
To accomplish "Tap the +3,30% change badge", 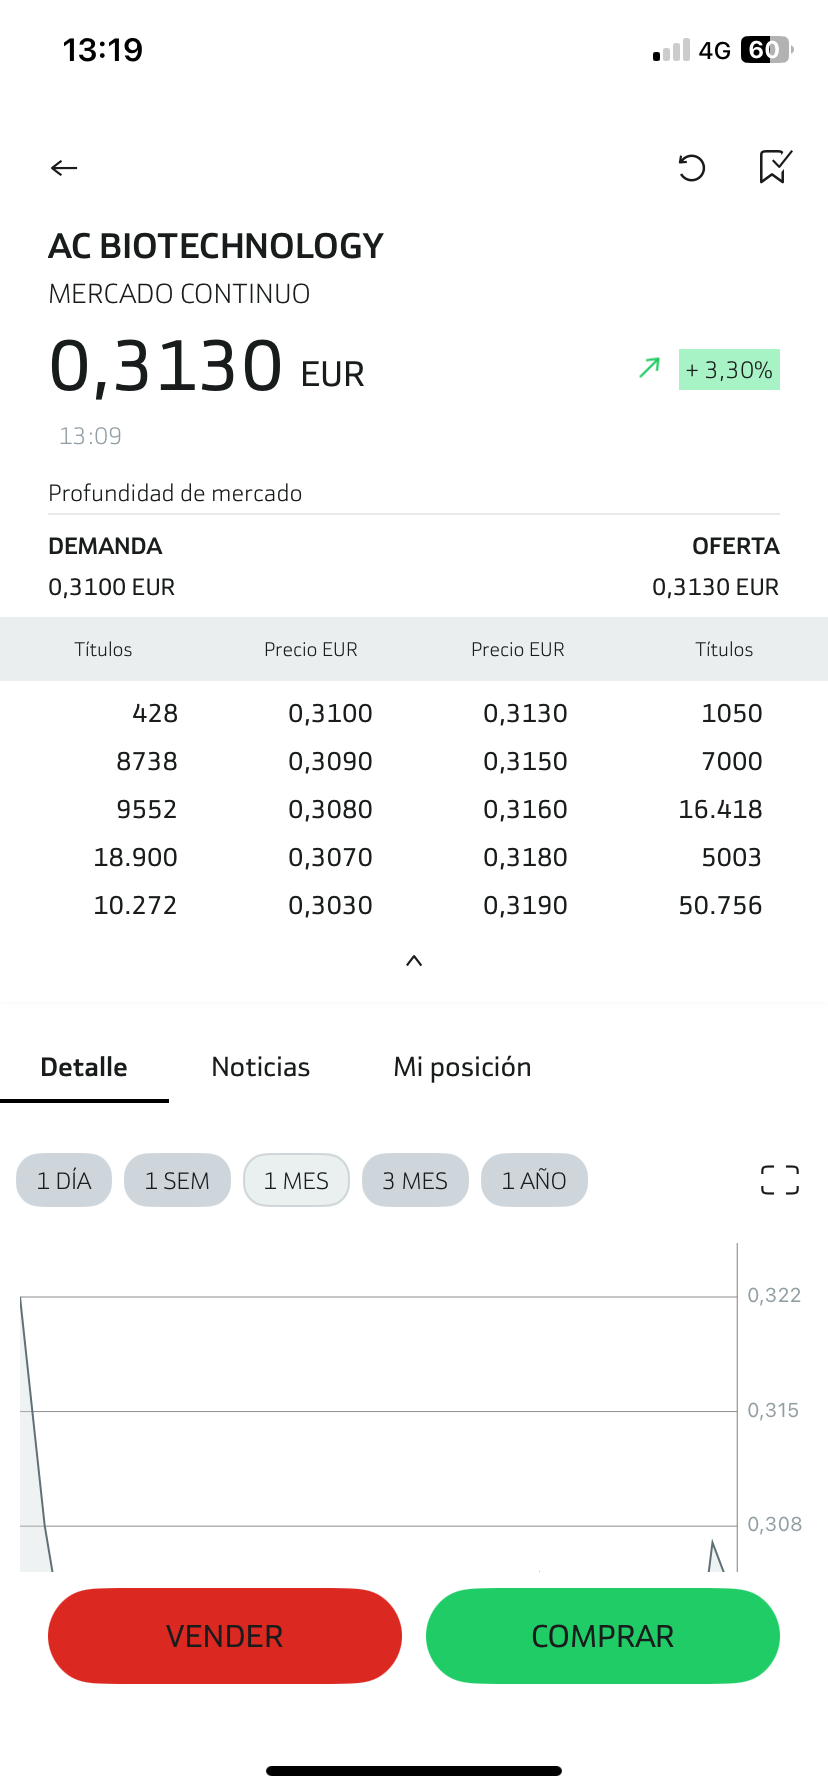I will [729, 370].
